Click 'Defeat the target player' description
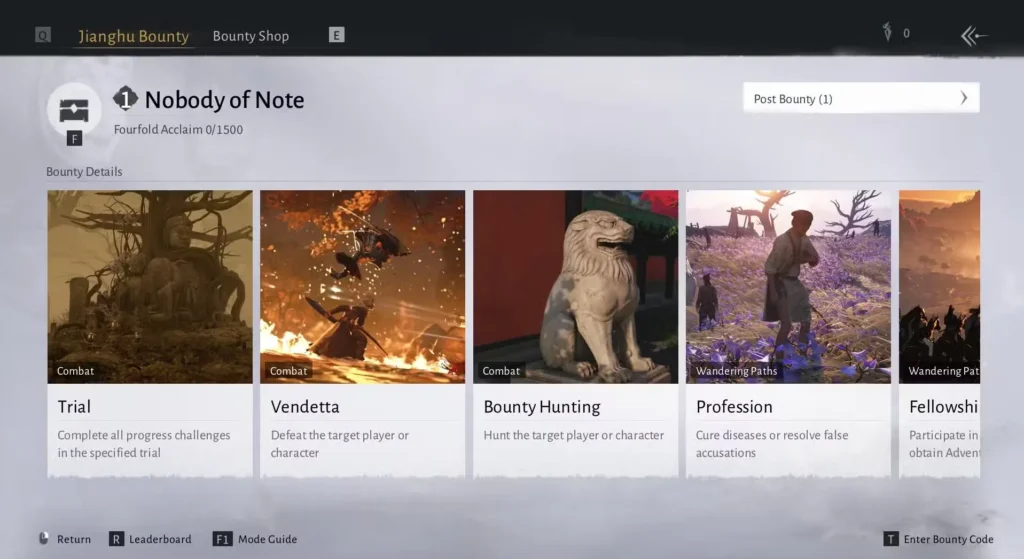This screenshot has width=1024, height=559. coord(340,443)
